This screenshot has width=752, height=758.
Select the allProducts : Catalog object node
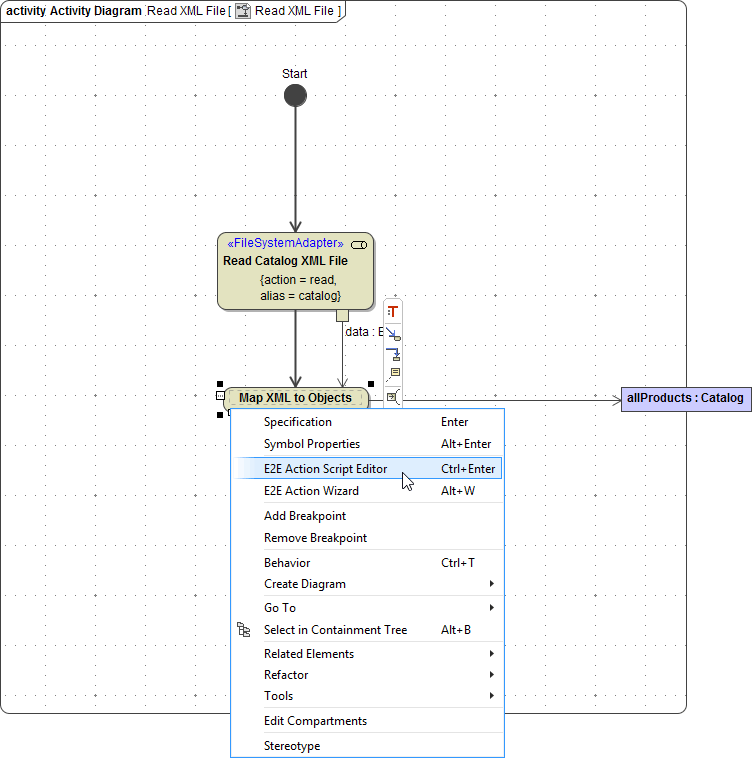pos(685,398)
